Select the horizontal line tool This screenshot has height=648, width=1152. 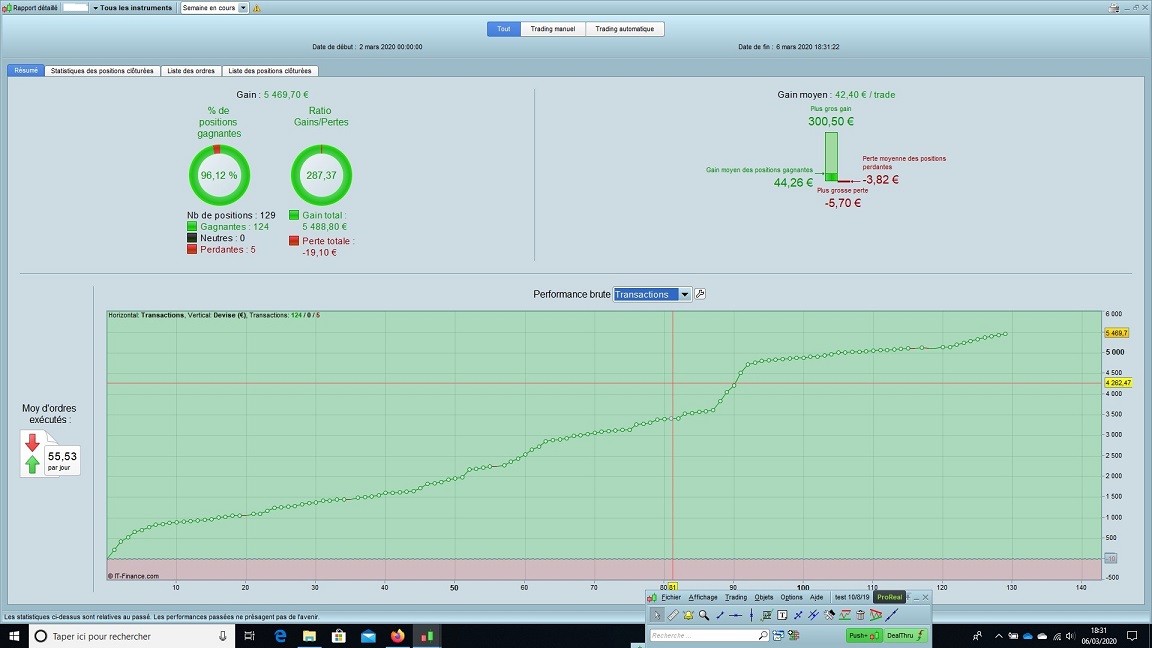[735, 615]
